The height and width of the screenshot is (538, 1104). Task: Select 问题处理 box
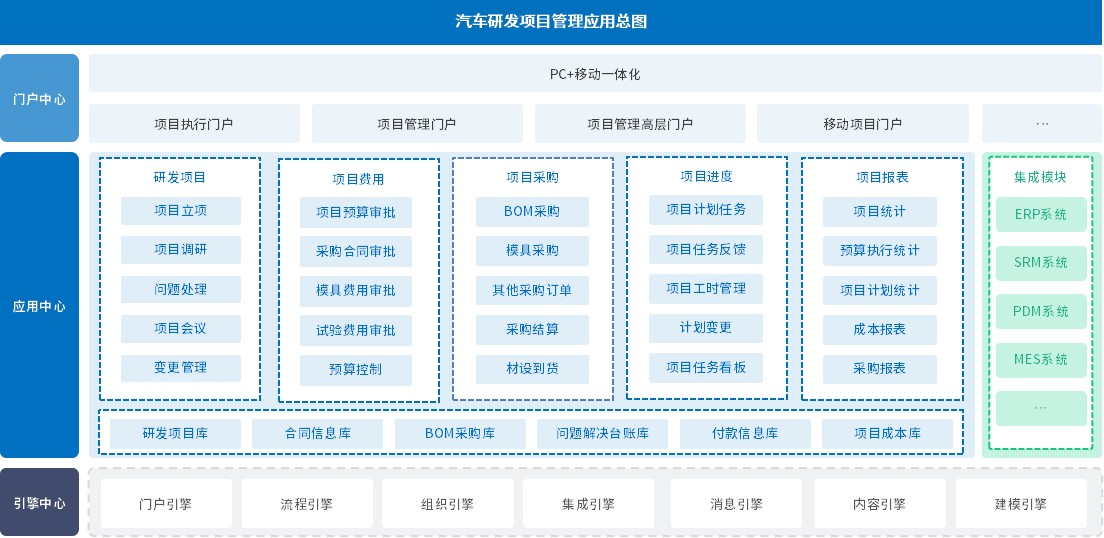tap(180, 289)
